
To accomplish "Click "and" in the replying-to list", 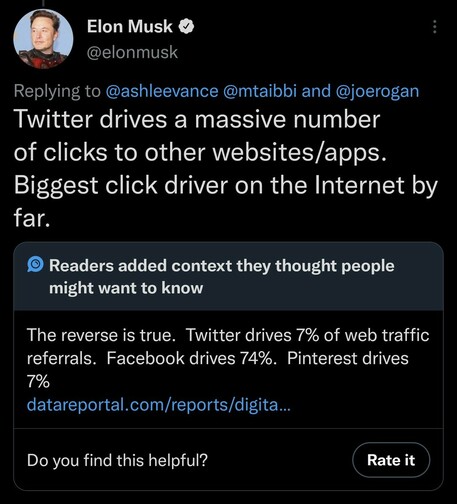I will coord(316,91).
